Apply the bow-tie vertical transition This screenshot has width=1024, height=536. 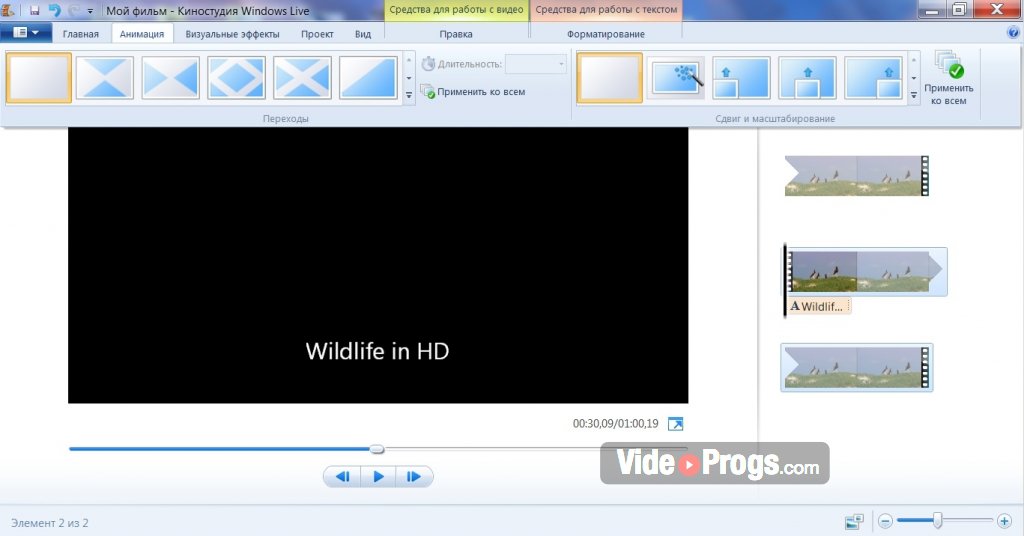tap(104, 78)
